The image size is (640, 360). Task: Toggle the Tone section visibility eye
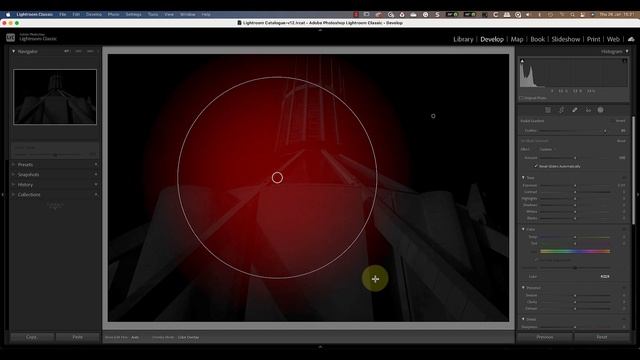pyautogui.click(x=624, y=178)
